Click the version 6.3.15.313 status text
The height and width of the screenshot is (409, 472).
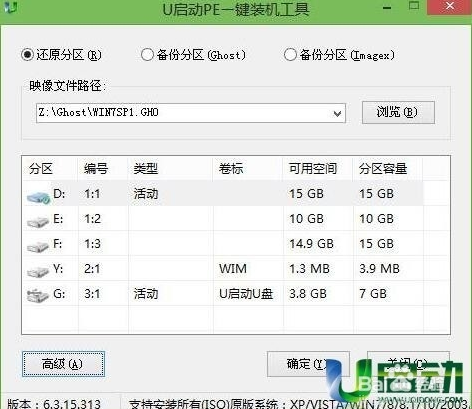[54, 404]
